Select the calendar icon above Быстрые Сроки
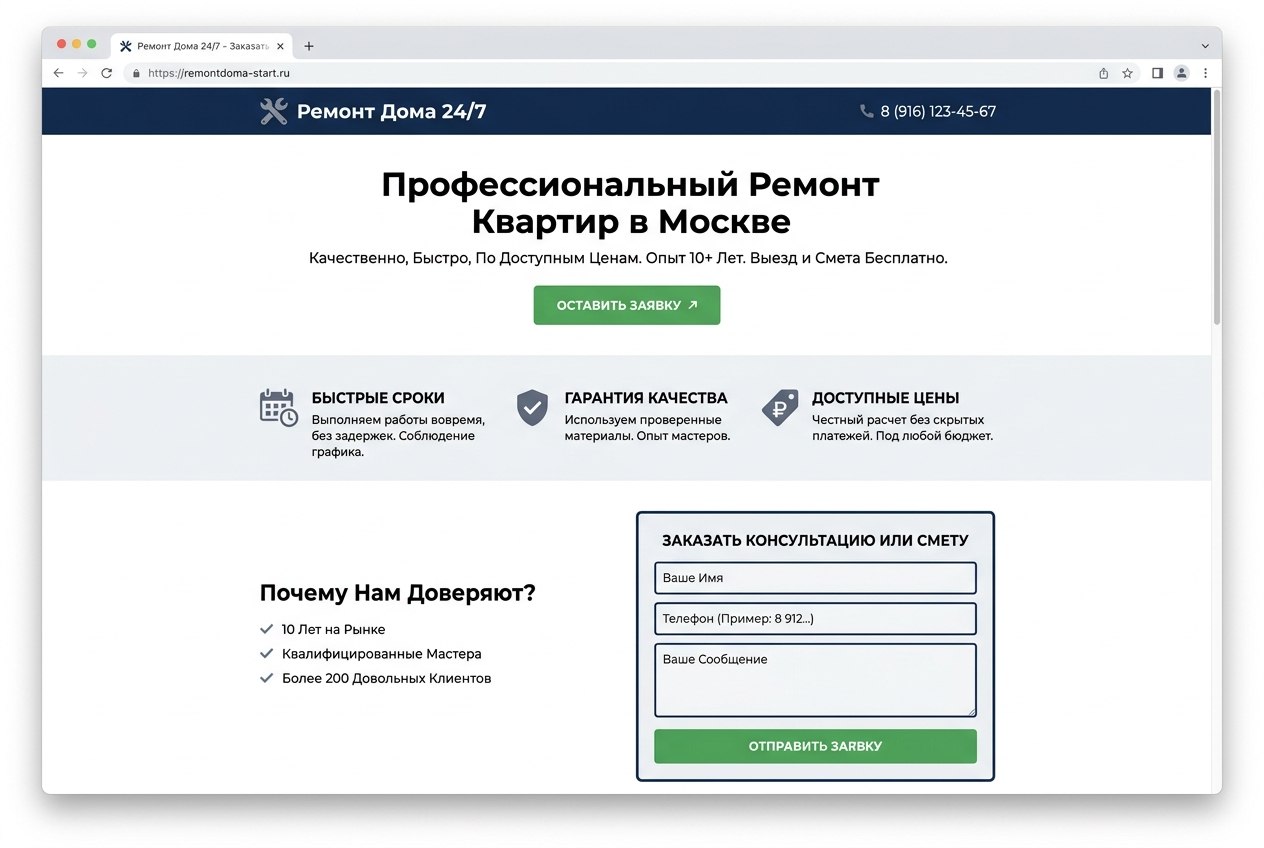1264x848 pixels. [277, 406]
